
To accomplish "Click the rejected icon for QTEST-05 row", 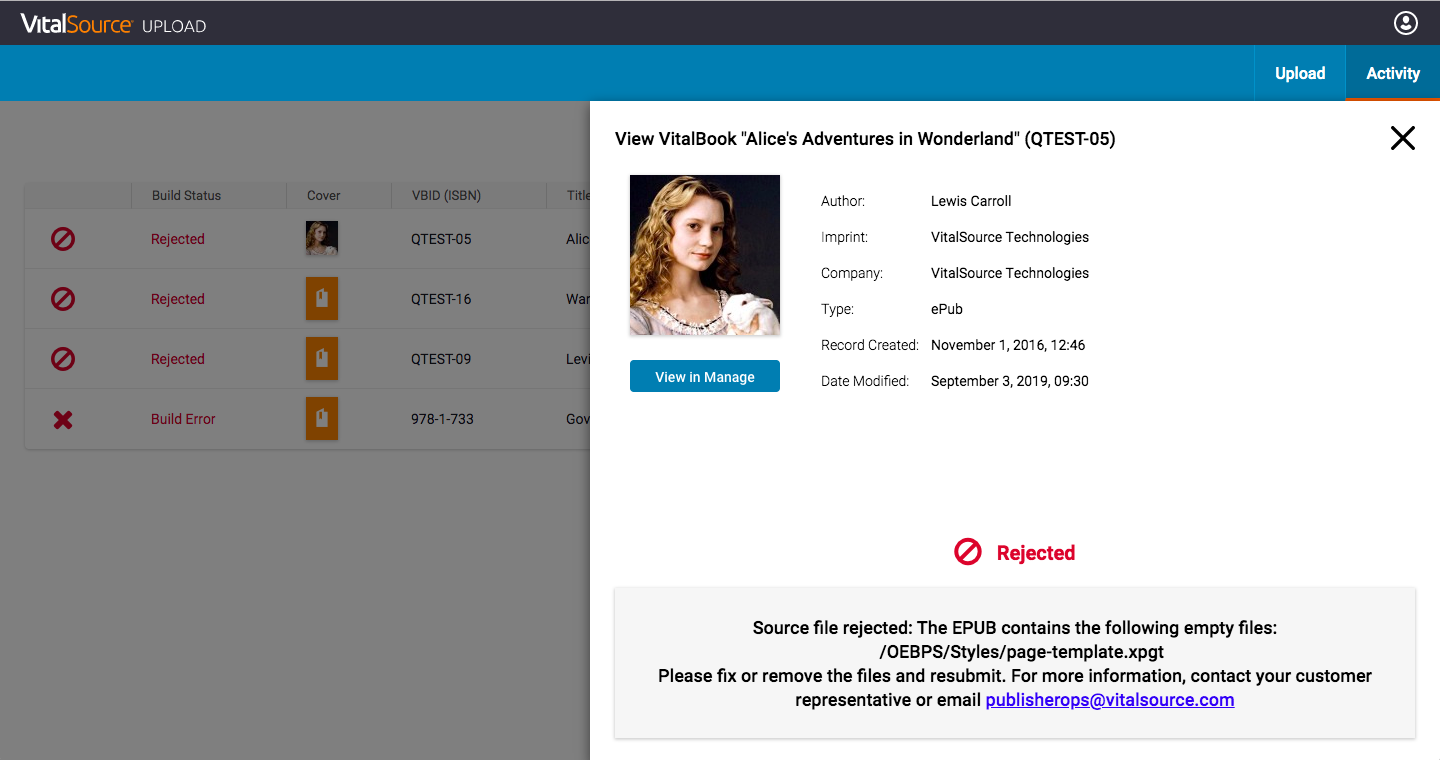I will click(x=63, y=239).
